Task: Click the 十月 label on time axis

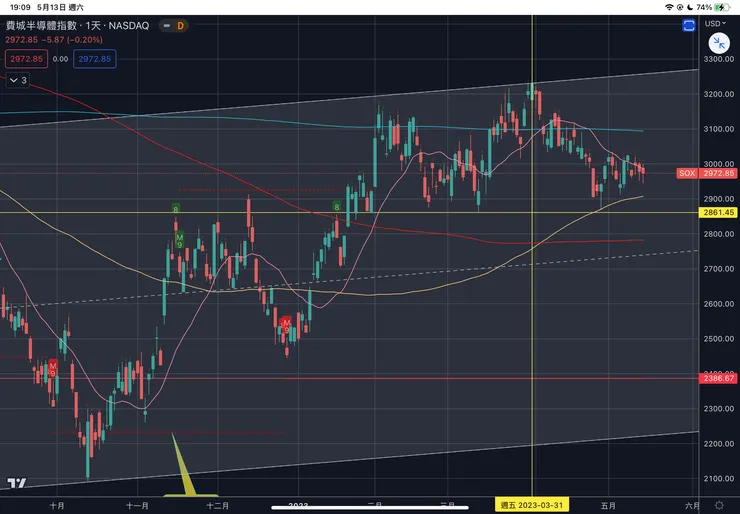Action: (x=57, y=506)
